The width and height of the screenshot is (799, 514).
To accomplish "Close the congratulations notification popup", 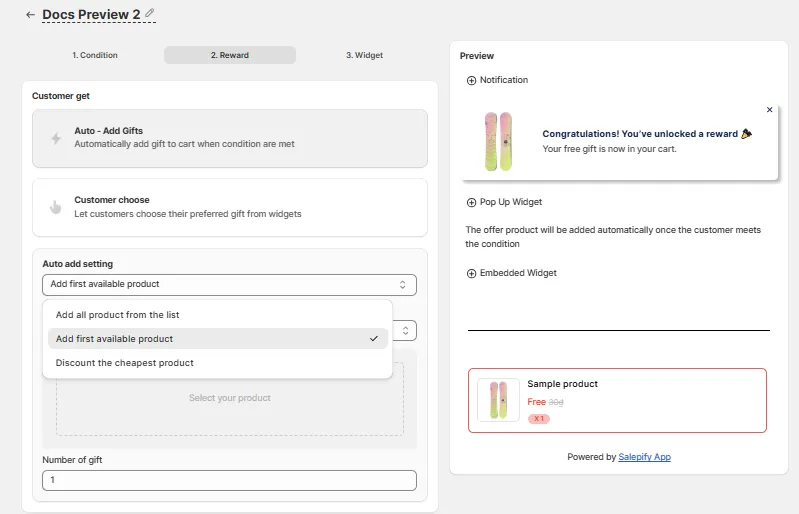I will (x=769, y=110).
